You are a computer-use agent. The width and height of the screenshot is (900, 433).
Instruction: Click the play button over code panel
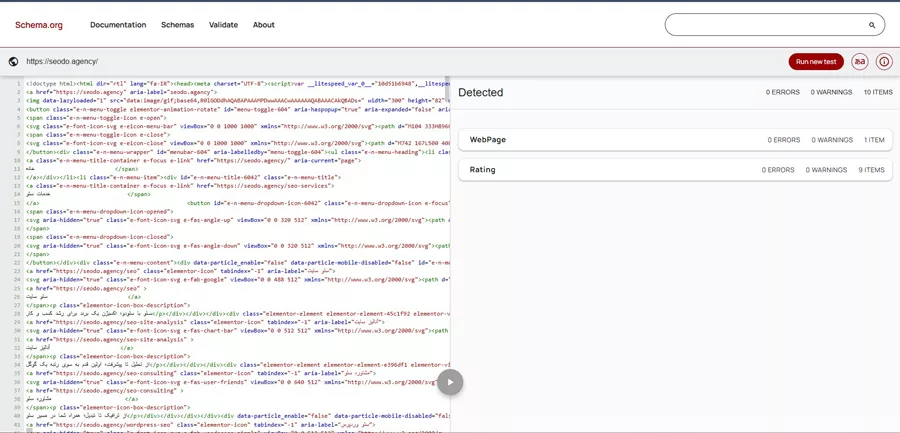click(x=450, y=382)
